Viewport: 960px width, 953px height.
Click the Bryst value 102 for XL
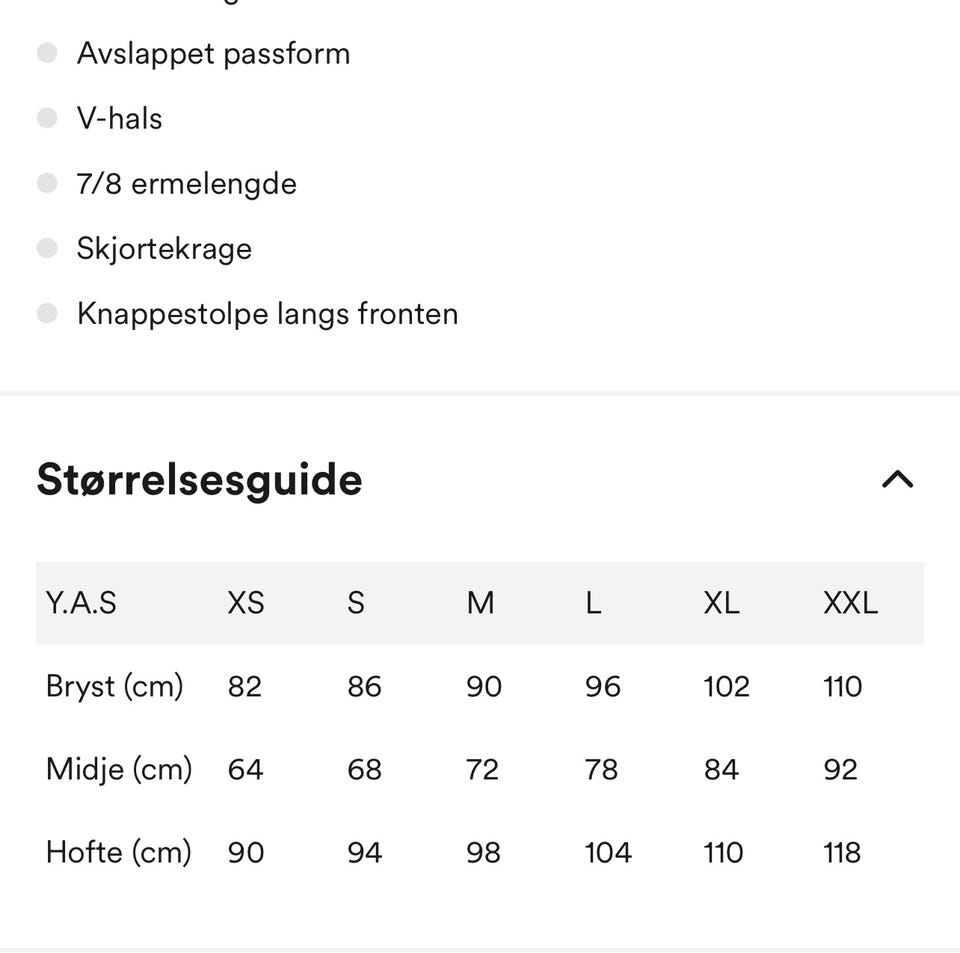[727, 687]
